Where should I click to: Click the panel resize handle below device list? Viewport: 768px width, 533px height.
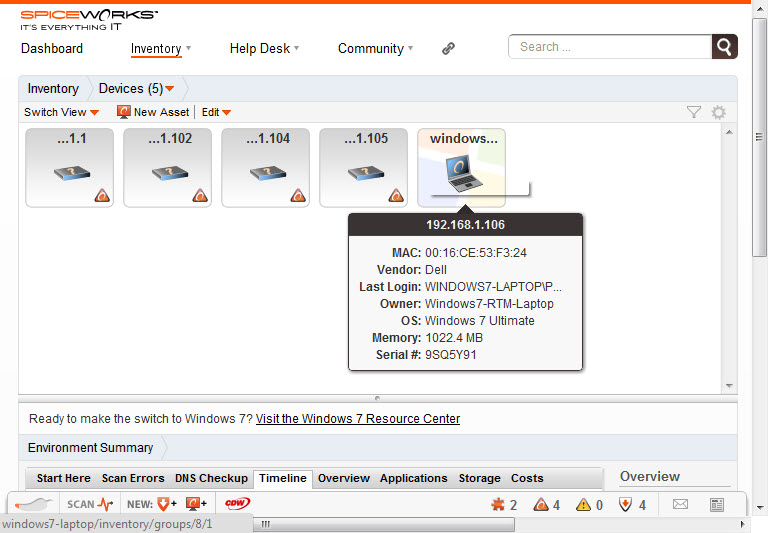pos(377,398)
